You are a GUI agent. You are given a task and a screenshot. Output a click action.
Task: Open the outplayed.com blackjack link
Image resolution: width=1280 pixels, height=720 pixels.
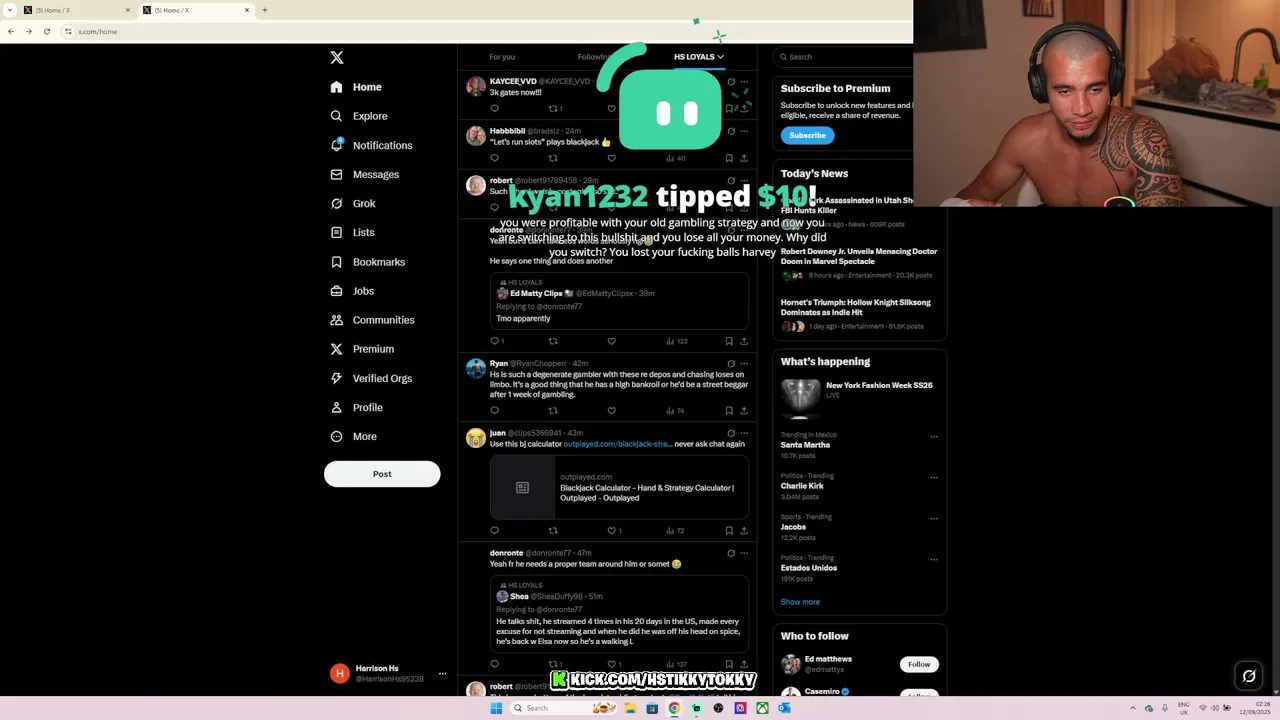[616, 444]
